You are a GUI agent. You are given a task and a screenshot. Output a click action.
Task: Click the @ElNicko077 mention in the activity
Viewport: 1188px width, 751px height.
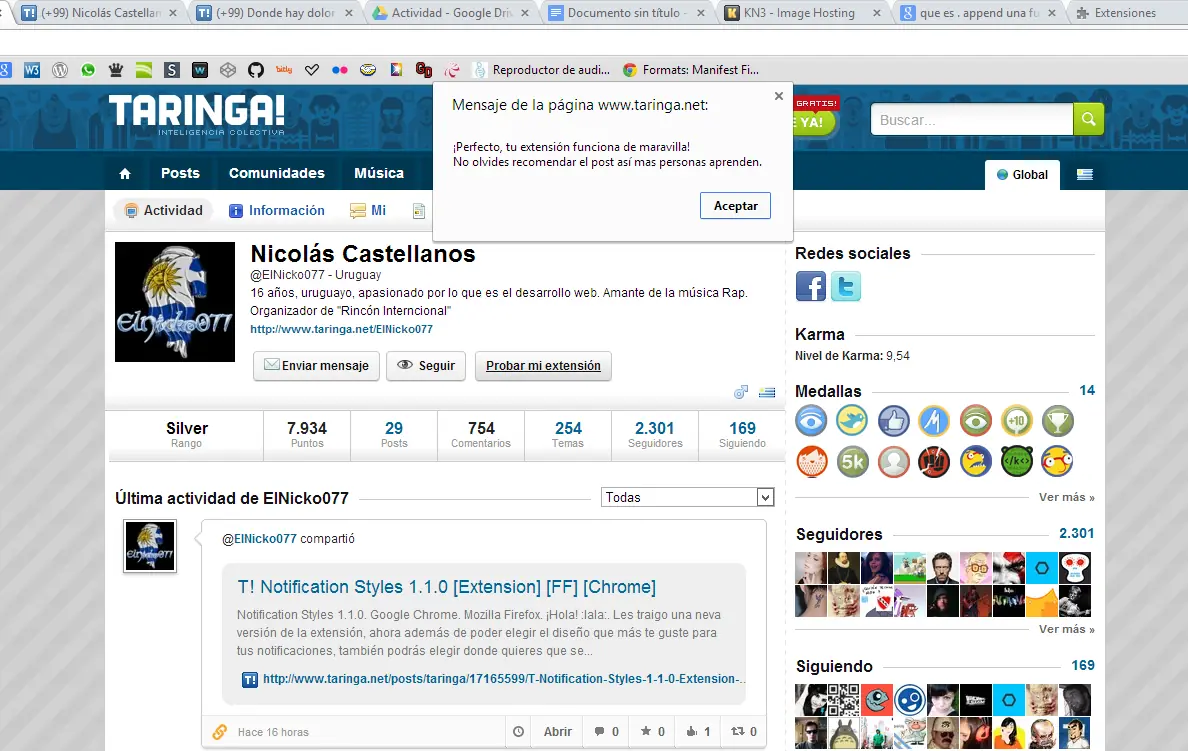[x=259, y=539]
